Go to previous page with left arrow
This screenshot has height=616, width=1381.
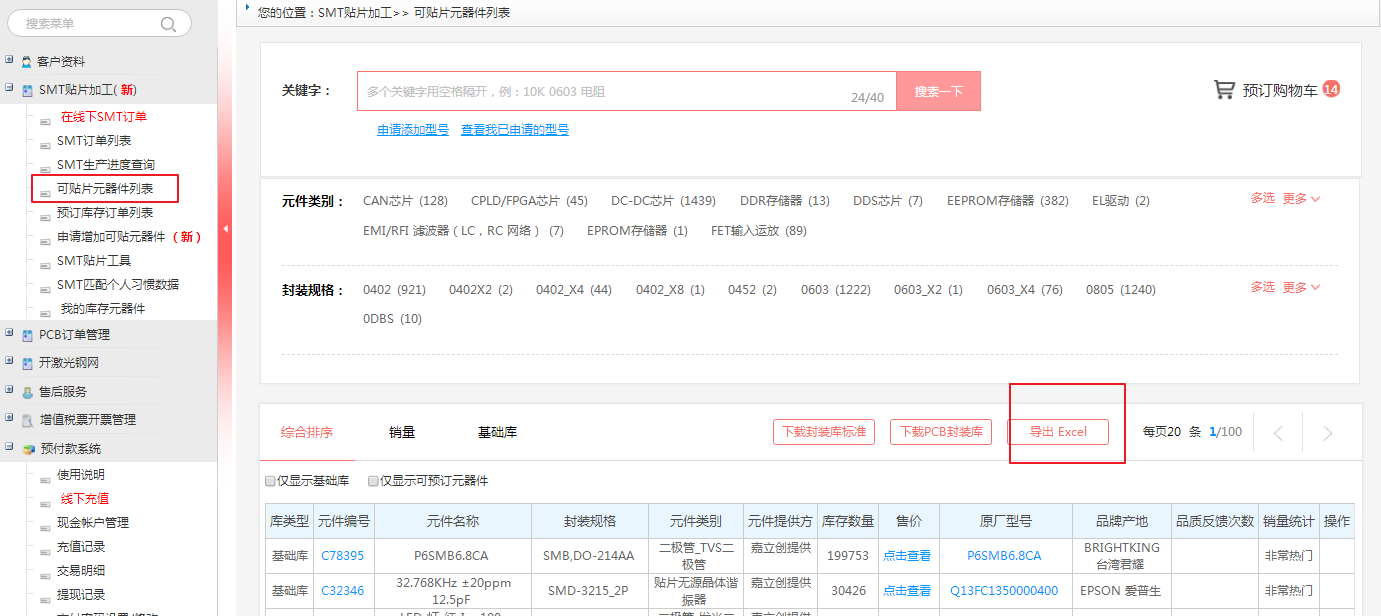point(1278,433)
